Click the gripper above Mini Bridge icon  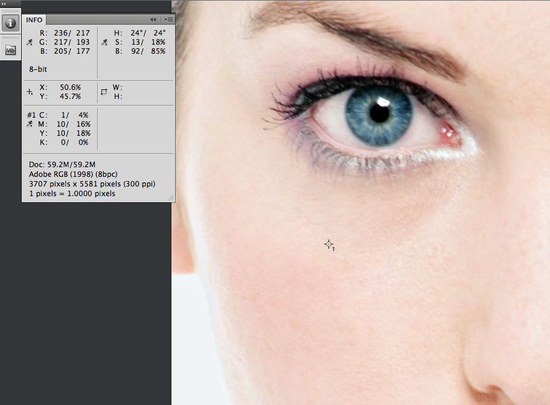[10, 38]
